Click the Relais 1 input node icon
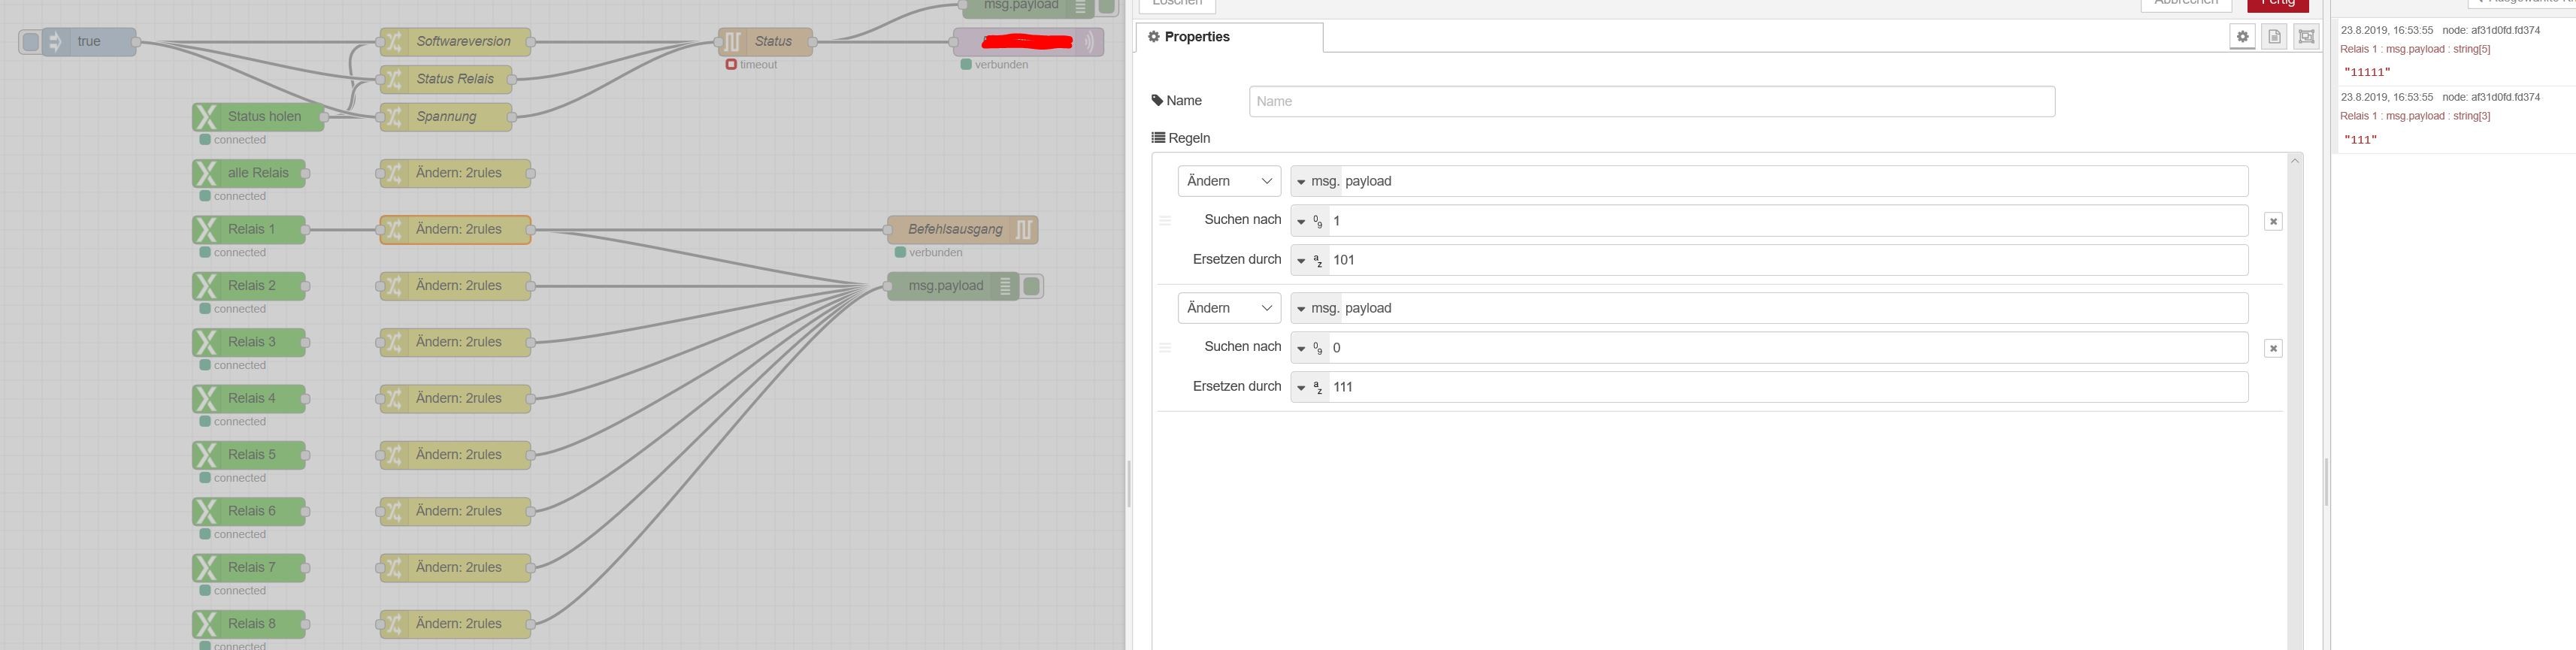2576x650 pixels. pos(206,229)
